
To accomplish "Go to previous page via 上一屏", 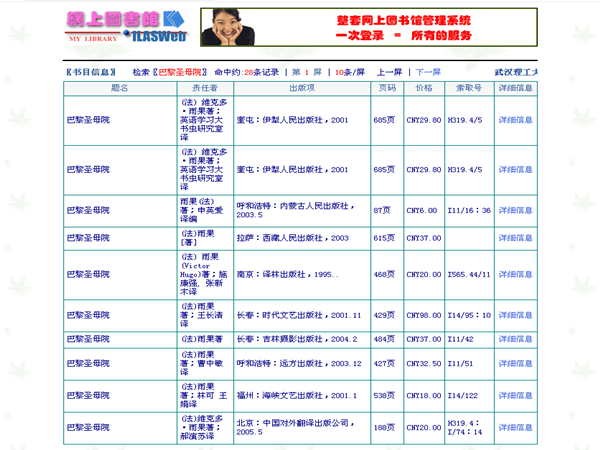I will 389,72.
